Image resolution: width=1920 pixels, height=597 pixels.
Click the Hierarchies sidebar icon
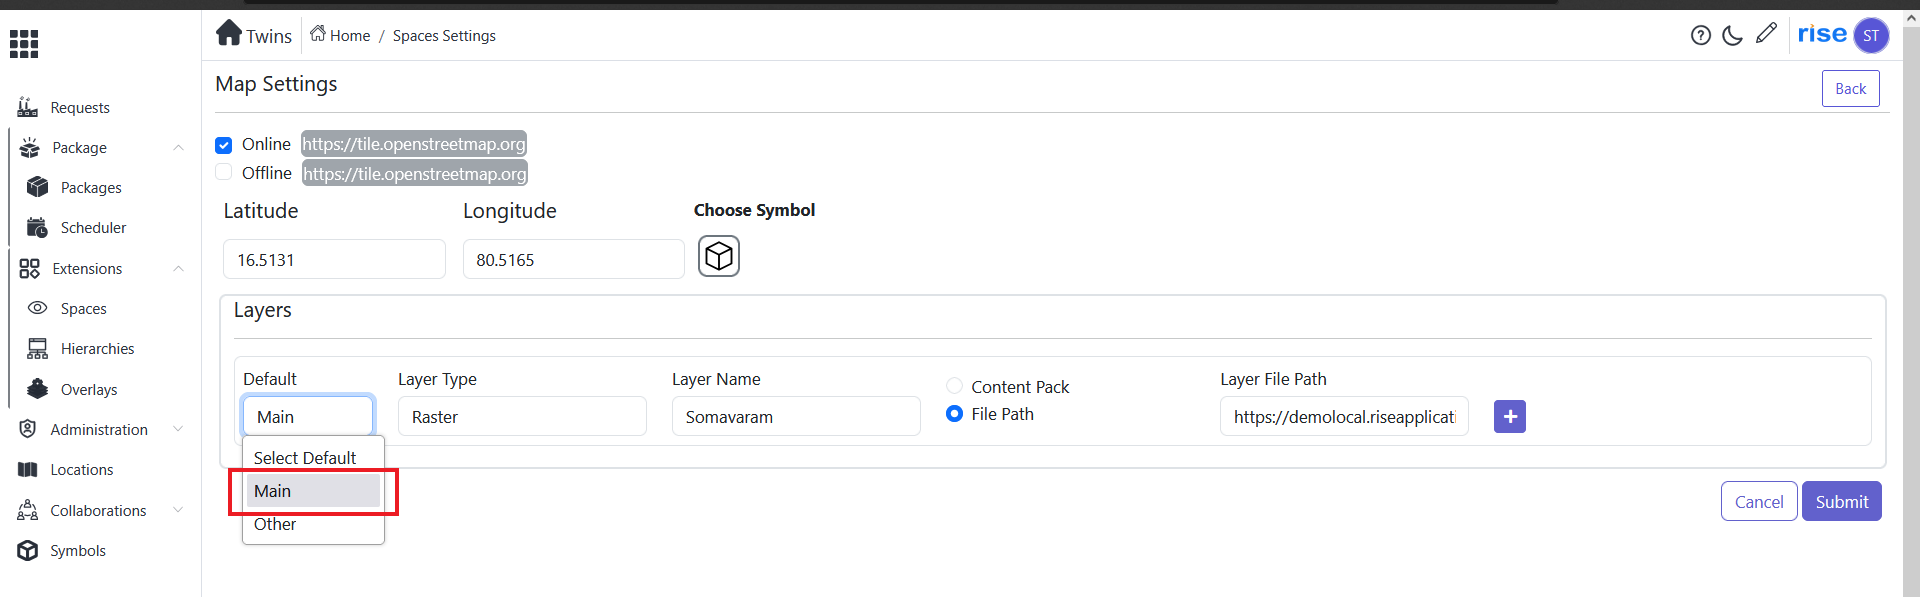(x=38, y=348)
